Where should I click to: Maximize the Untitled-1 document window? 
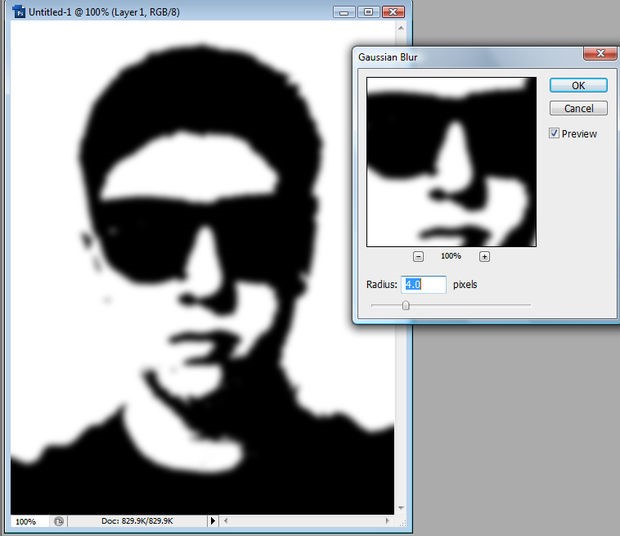tap(368, 12)
